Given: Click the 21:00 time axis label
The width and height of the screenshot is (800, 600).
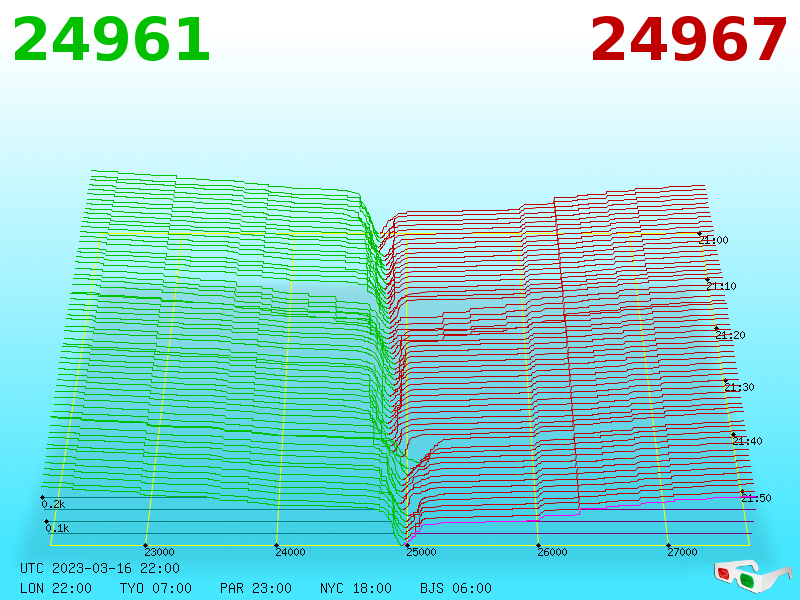Looking at the screenshot, I should pyautogui.click(x=714, y=240).
